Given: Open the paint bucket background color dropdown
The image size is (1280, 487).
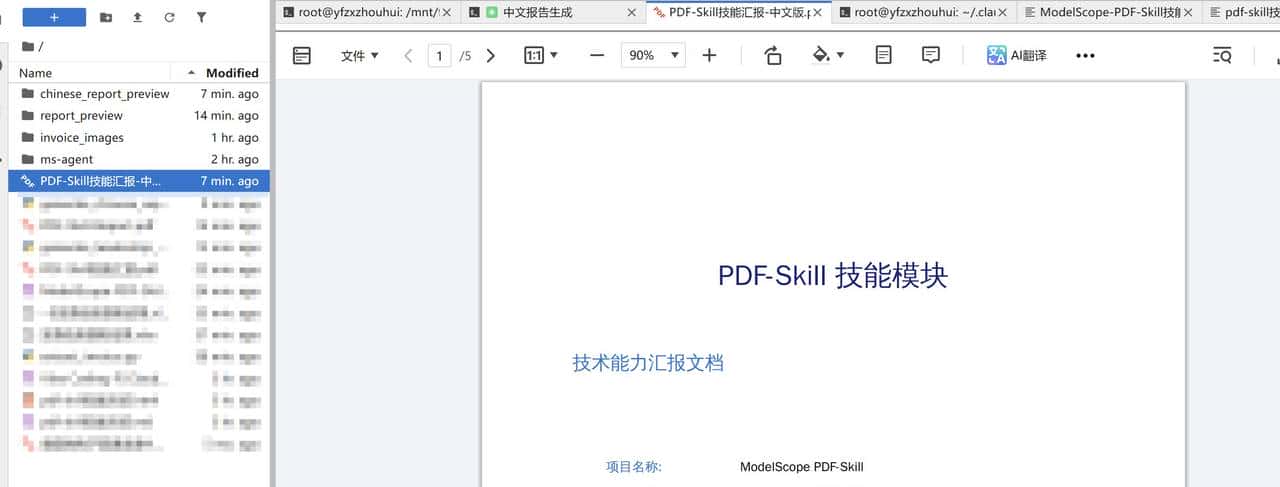Looking at the screenshot, I should tap(829, 56).
